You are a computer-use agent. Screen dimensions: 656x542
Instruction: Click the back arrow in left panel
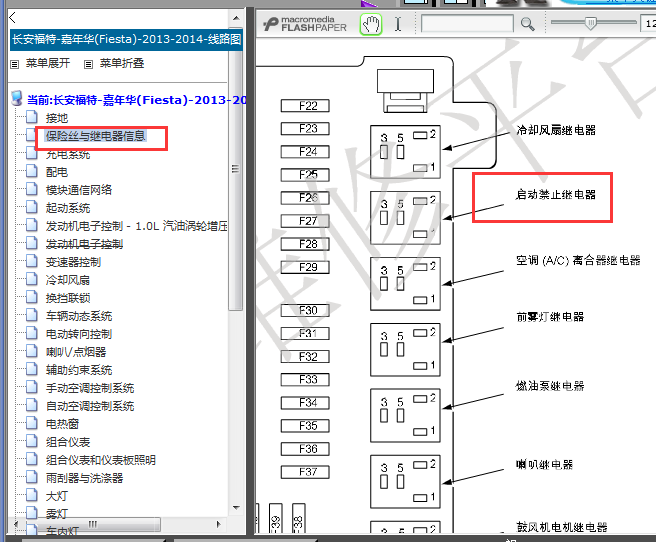click(x=13, y=18)
